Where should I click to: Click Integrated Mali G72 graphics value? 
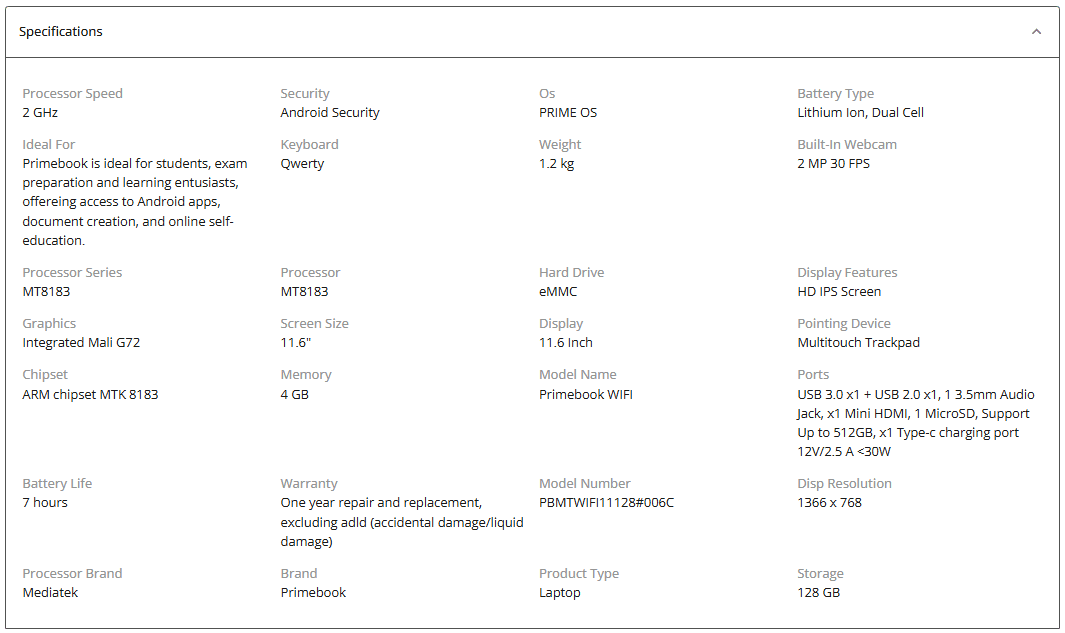pyautogui.click(x=81, y=342)
